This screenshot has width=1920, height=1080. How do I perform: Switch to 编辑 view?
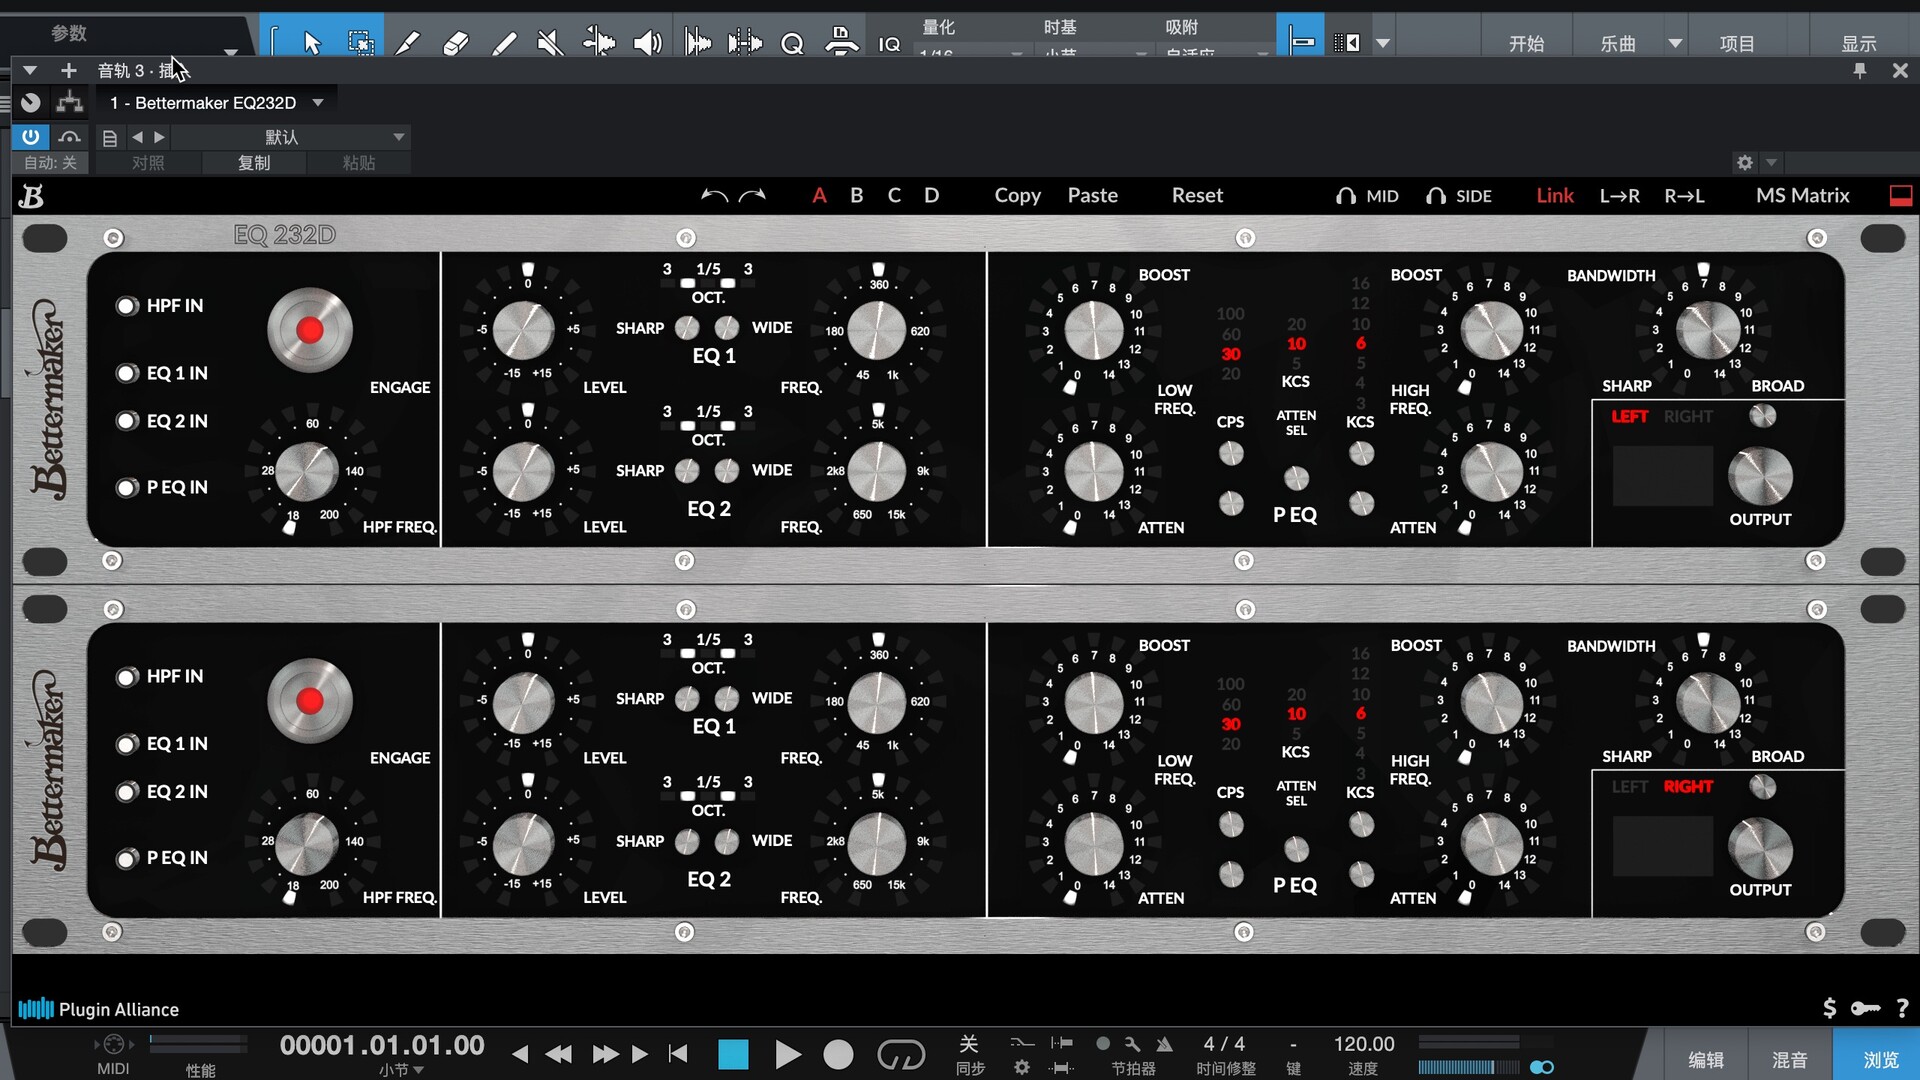1705,1059
